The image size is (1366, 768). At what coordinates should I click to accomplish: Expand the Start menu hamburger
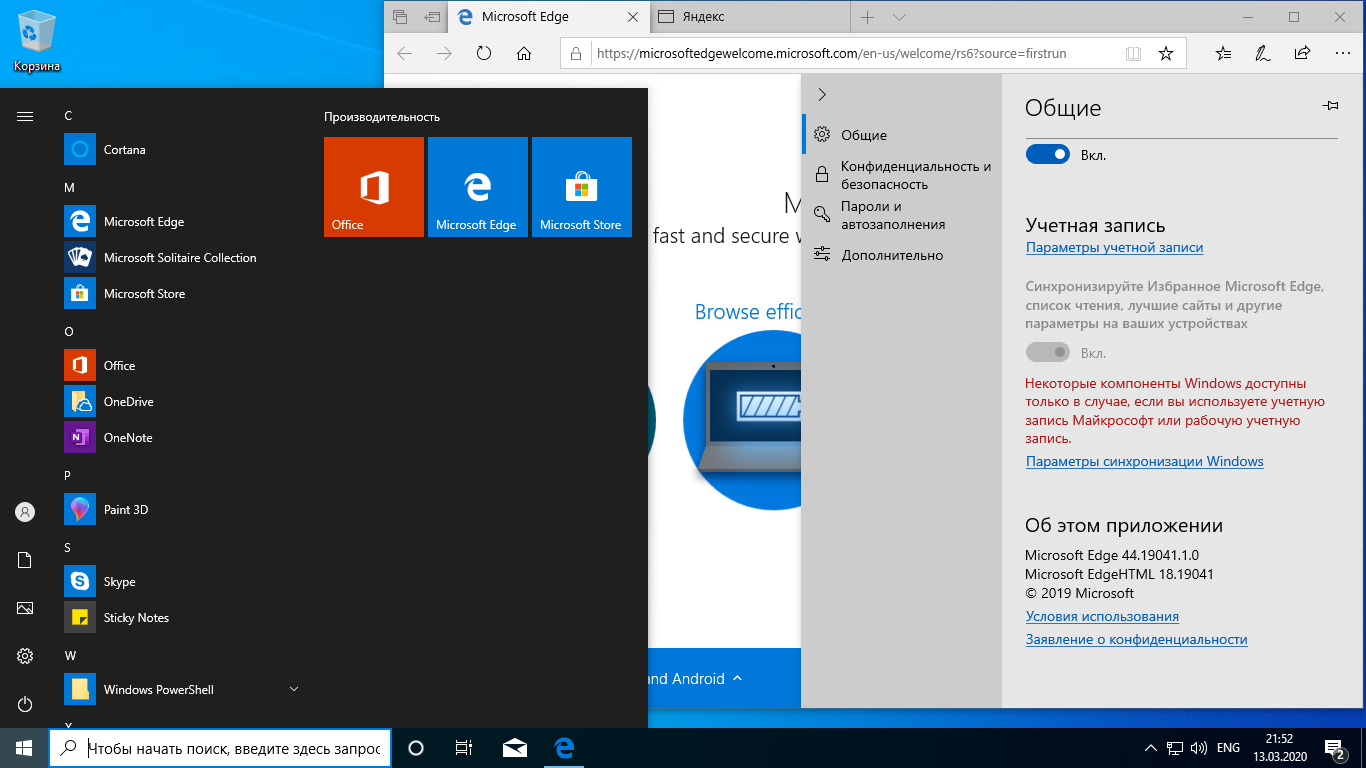(25, 116)
